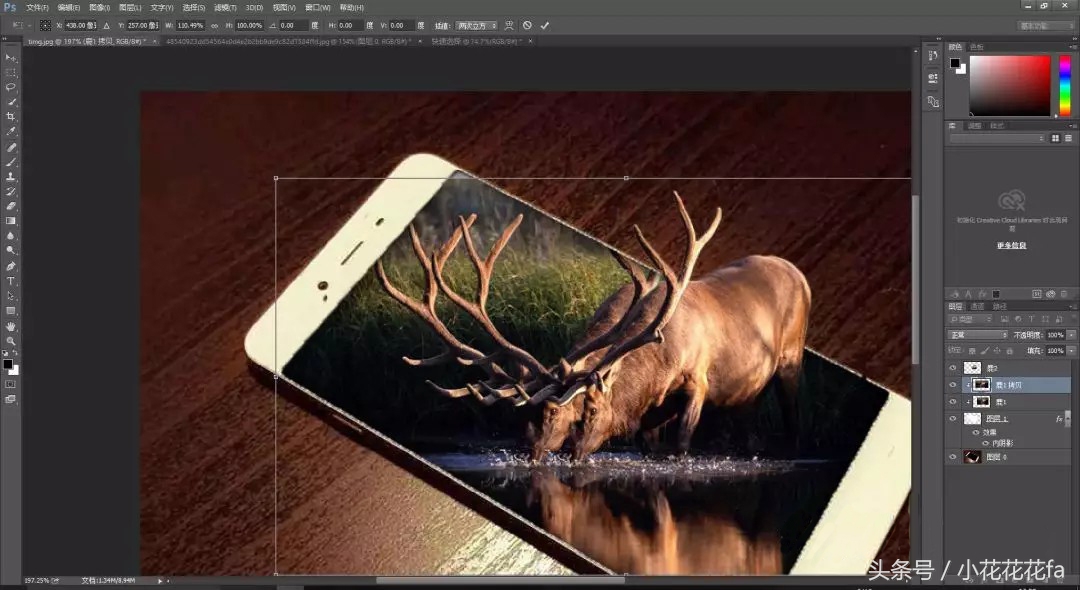Select the Move tool in the toolbar
The height and width of the screenshot is (590, 1080).
point(12,58)
